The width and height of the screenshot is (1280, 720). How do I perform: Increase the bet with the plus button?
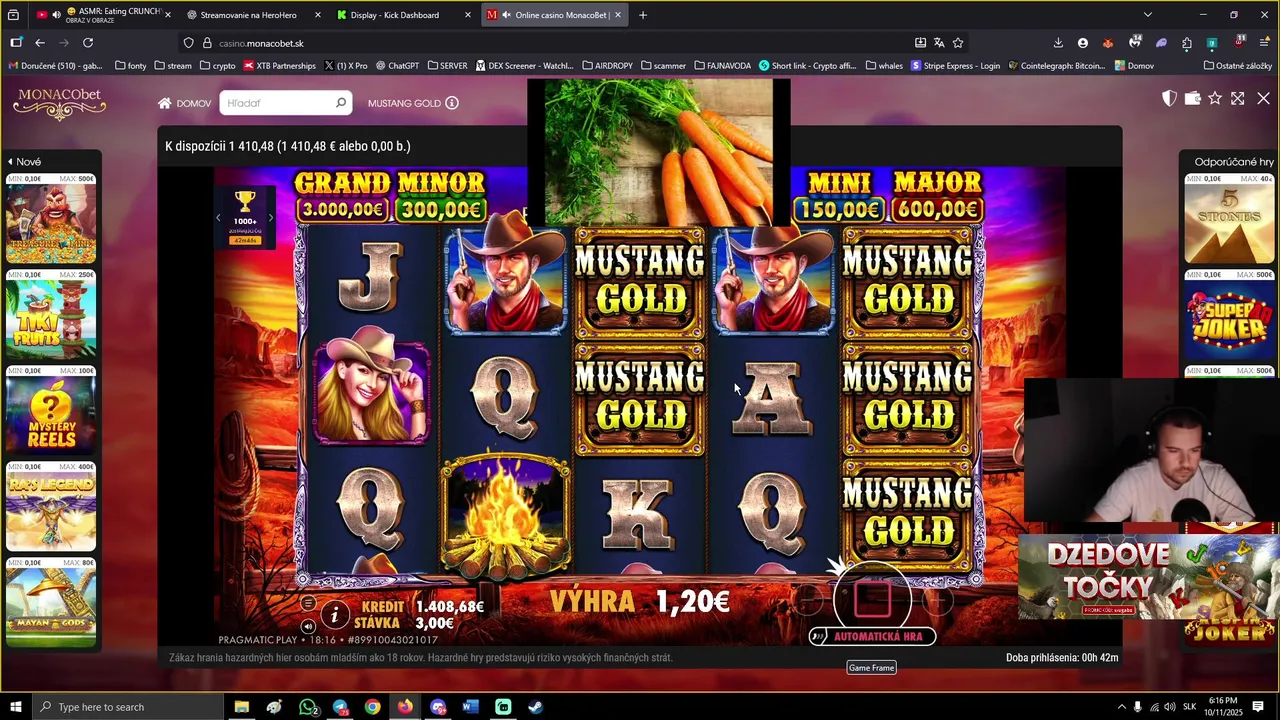click(x=937, y=599)
